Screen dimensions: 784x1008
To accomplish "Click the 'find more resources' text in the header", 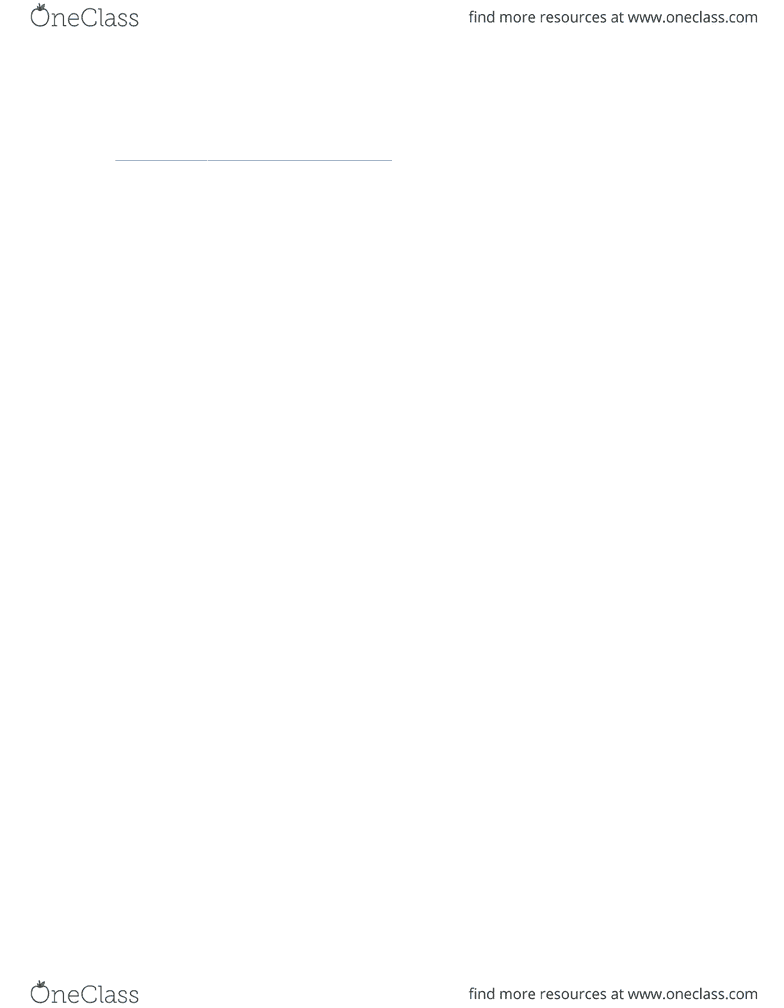I will pos(537,17).
